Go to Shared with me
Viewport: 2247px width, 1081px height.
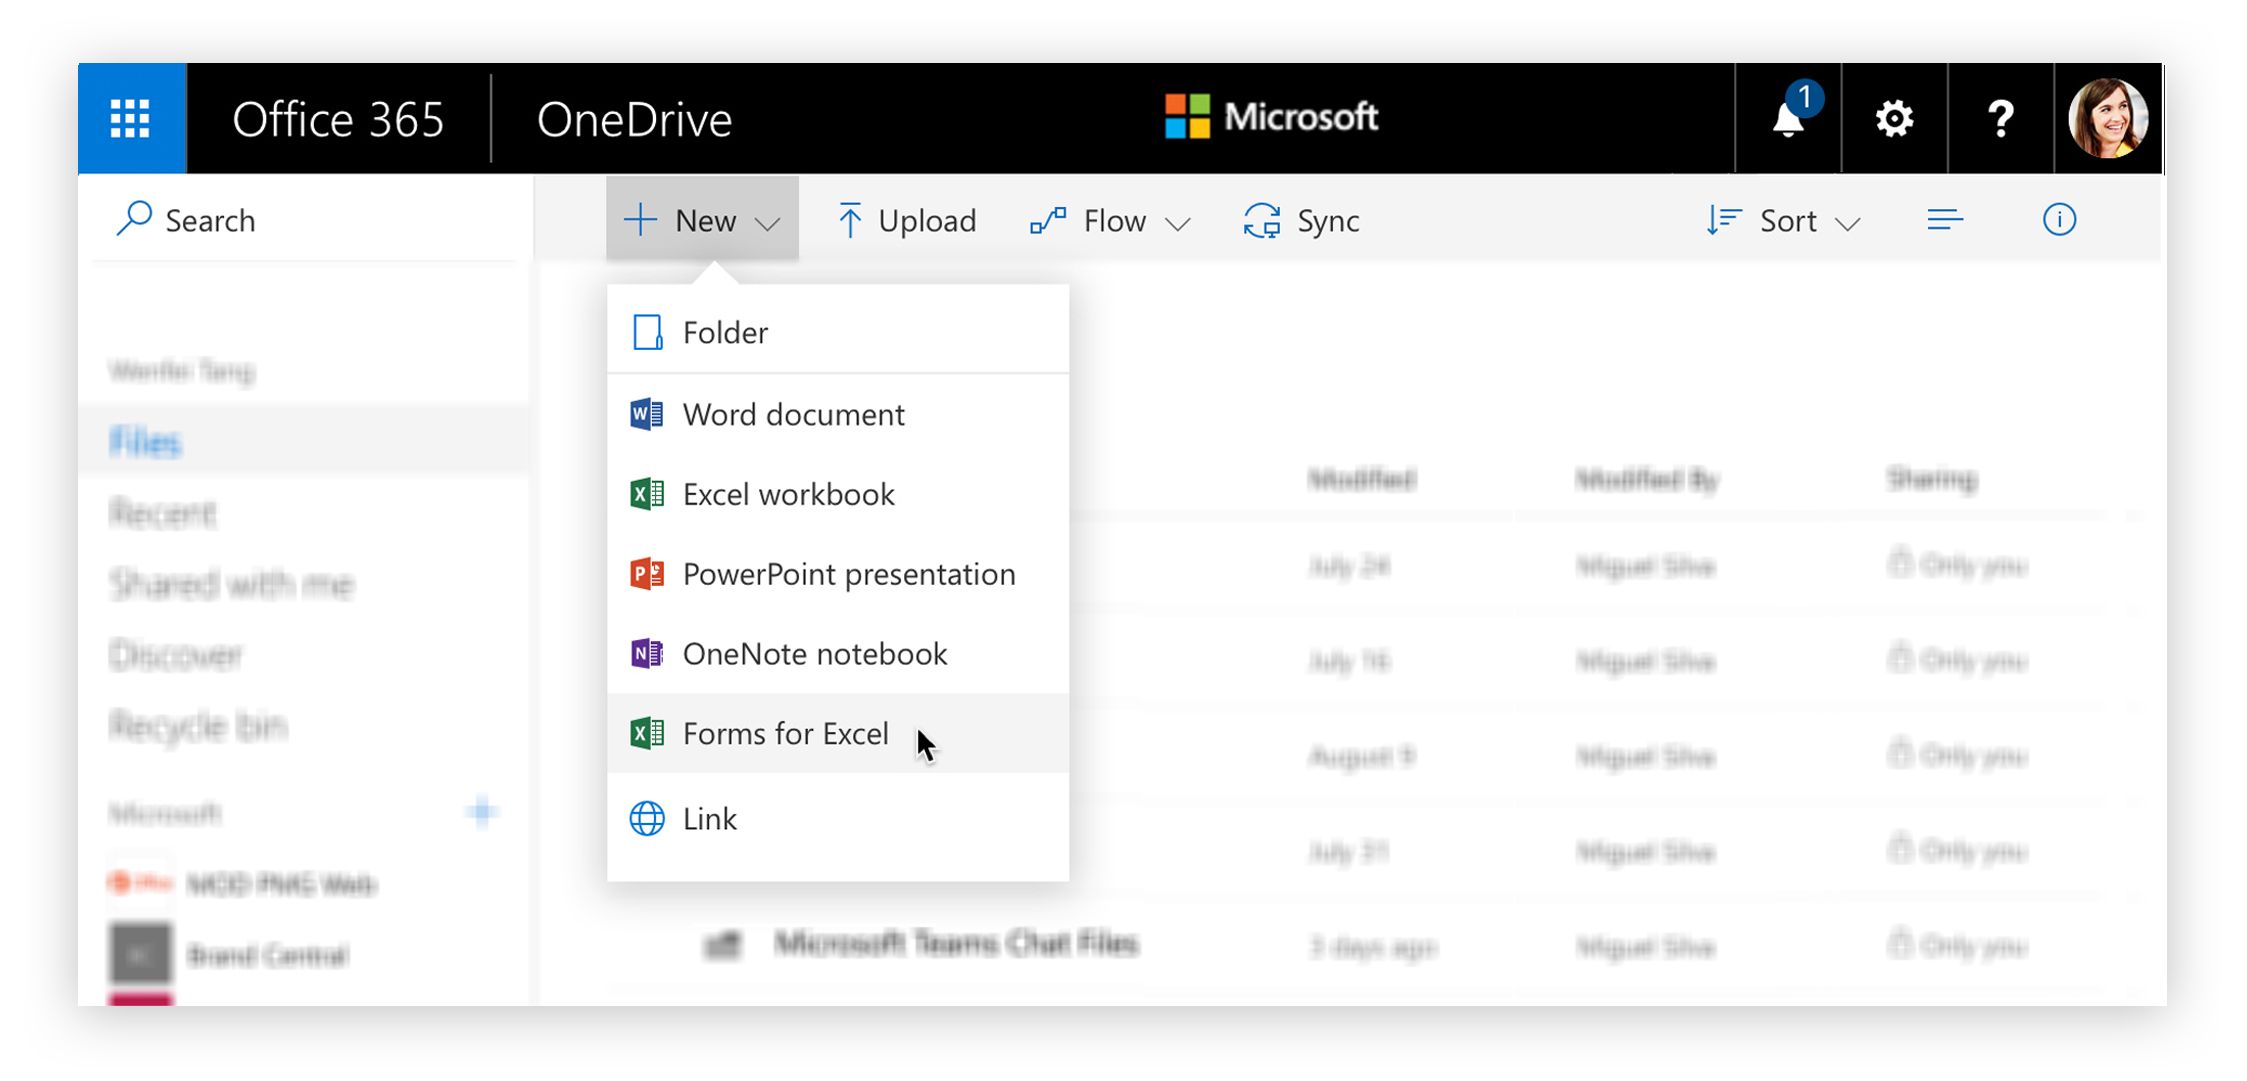tap(230, 584)
